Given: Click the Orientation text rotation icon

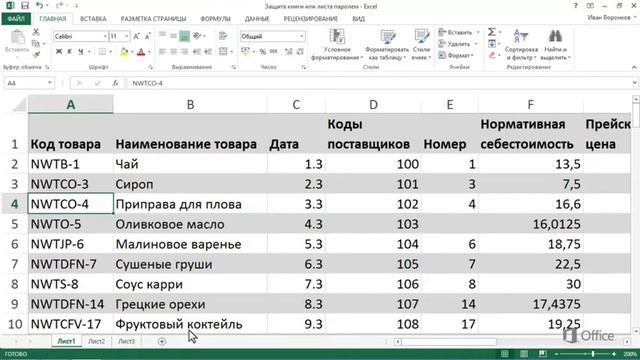Looking at the screenshot, I should coord(198,36).
